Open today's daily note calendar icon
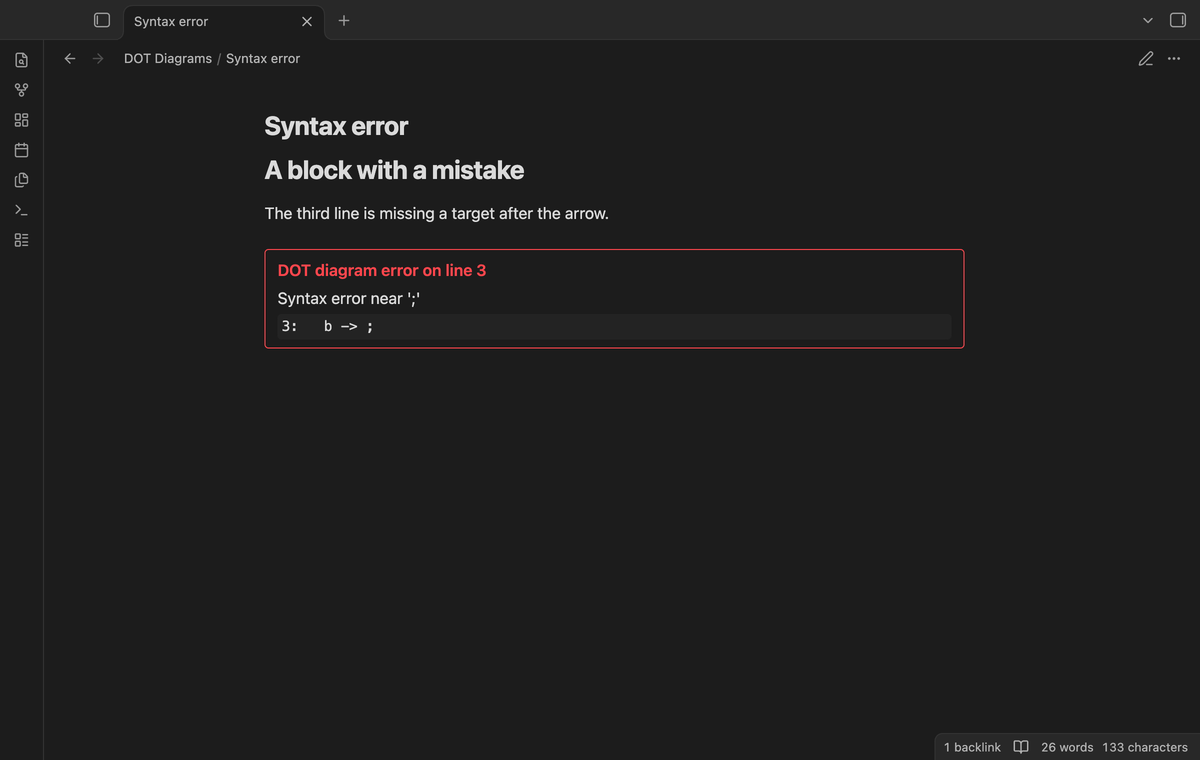Image resolution: width=1200 pixels, height=760 pixels. [x=22, y=151]
